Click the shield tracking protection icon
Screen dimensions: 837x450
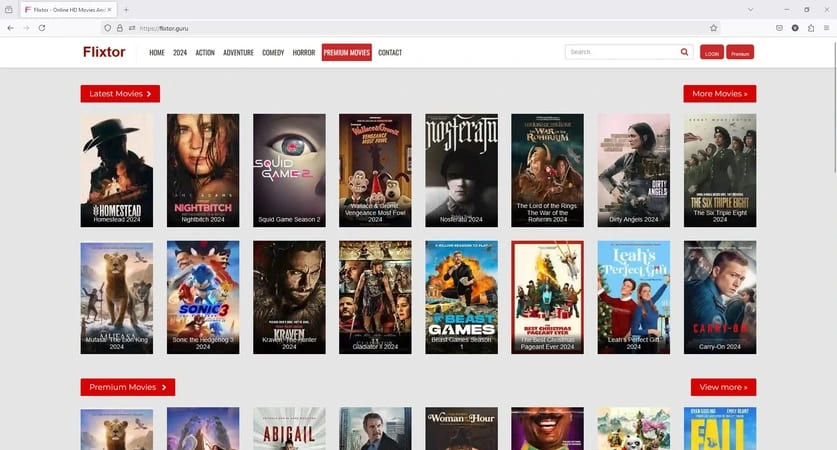(x=107, y=28)
